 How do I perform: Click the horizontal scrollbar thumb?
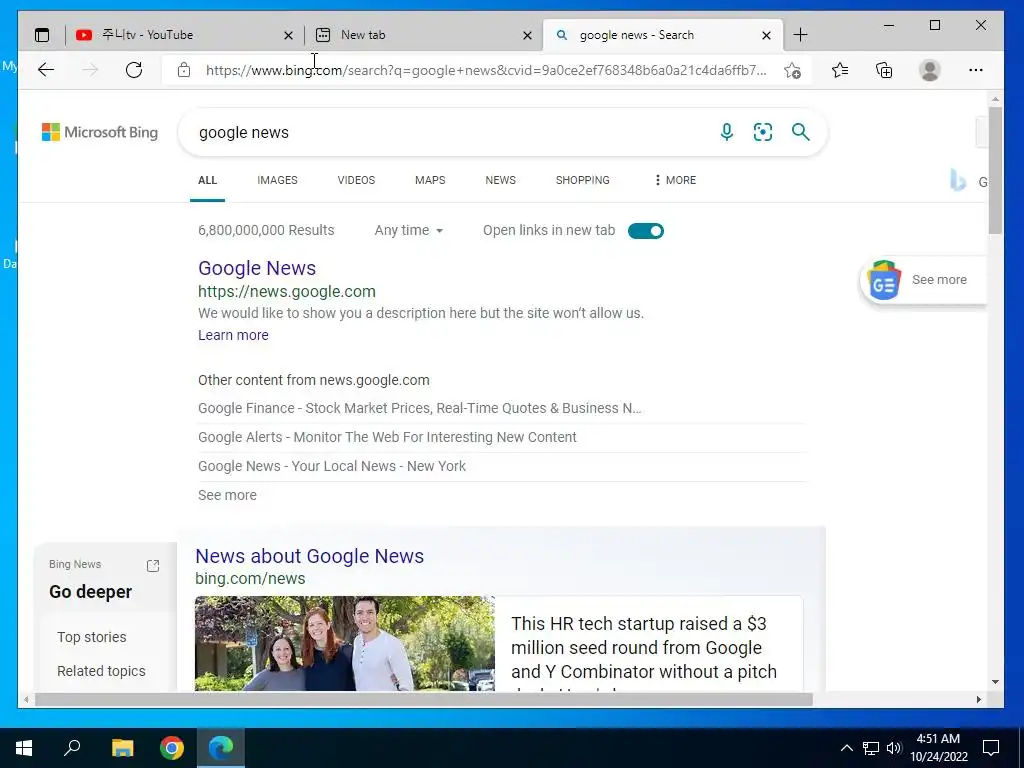pos(423,699)
